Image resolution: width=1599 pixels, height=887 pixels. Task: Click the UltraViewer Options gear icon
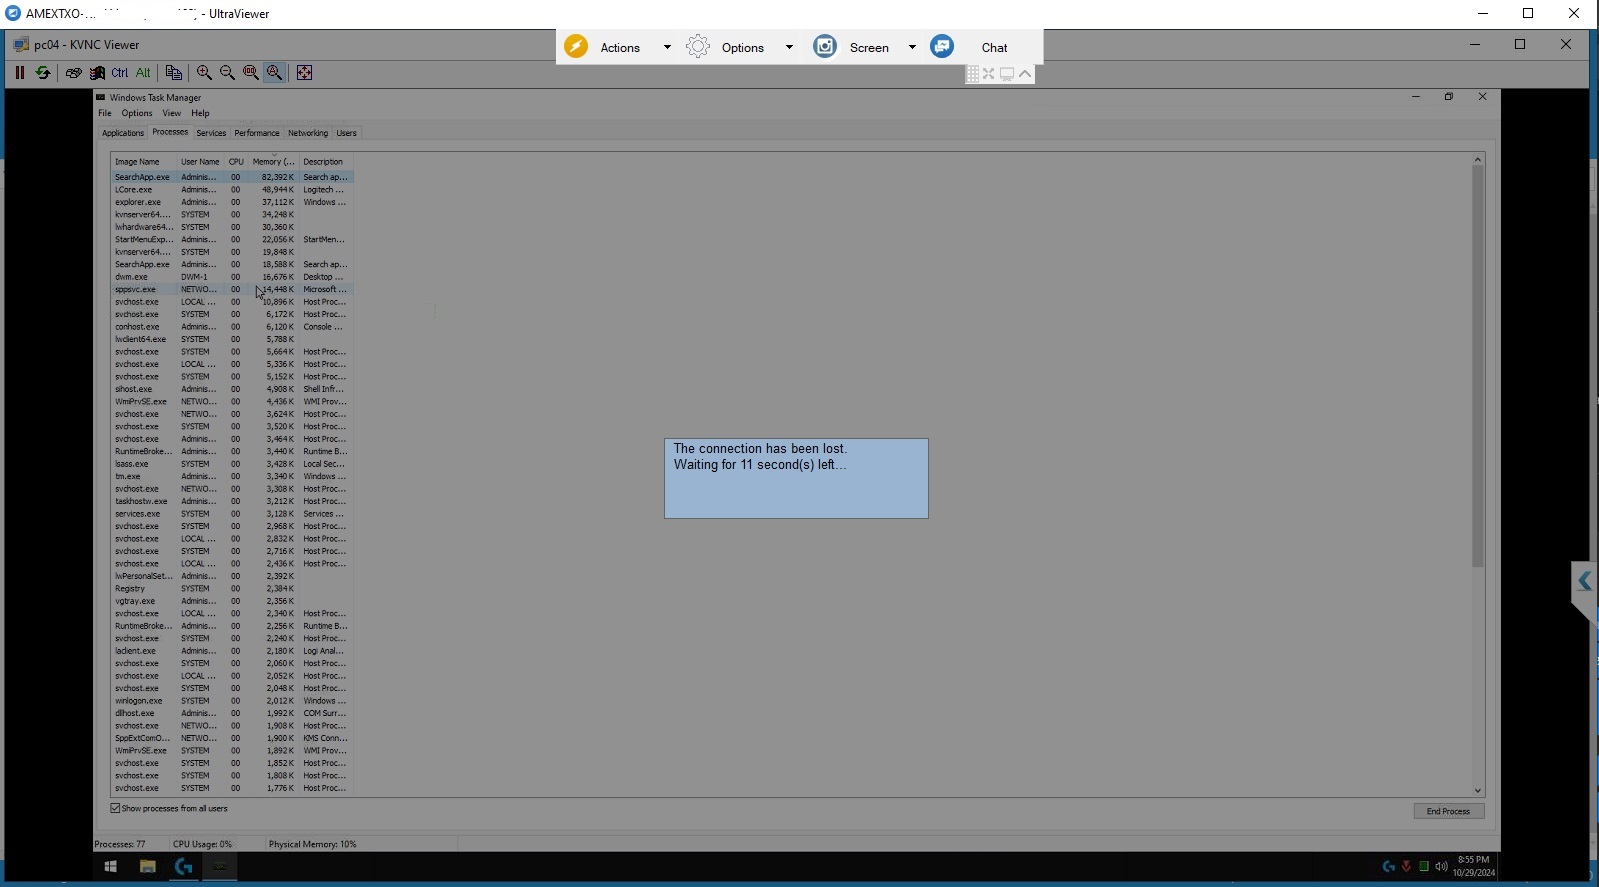698,47
